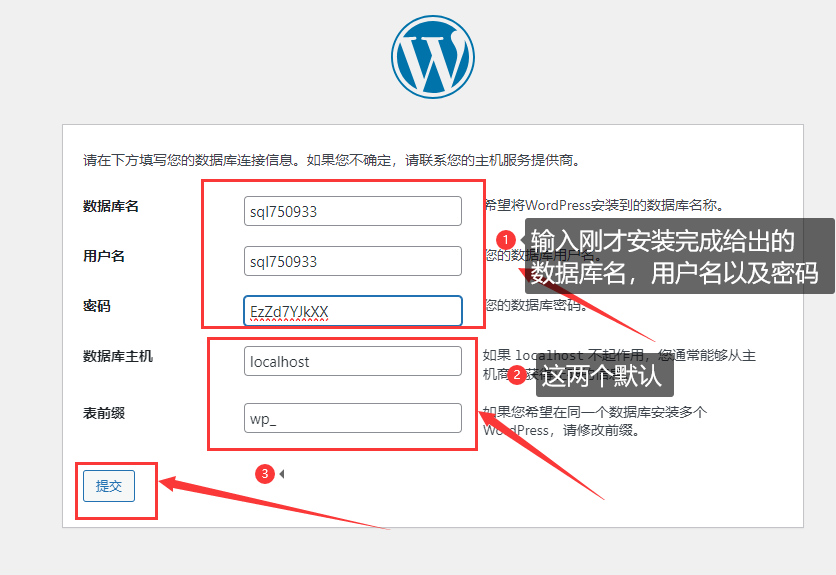836x575 pixels.
Task: Click the 密码 label
Action: 97,306
